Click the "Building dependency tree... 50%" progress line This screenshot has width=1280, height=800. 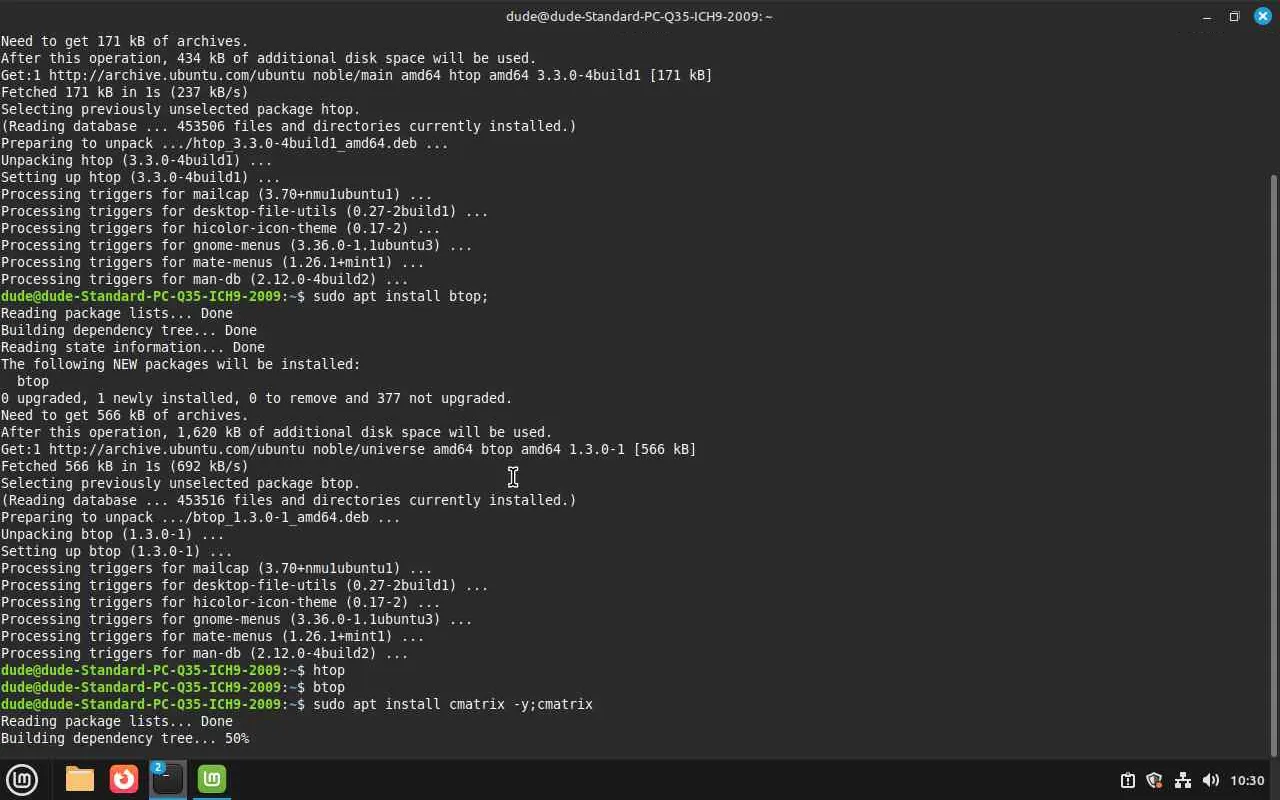pos(125,738)
